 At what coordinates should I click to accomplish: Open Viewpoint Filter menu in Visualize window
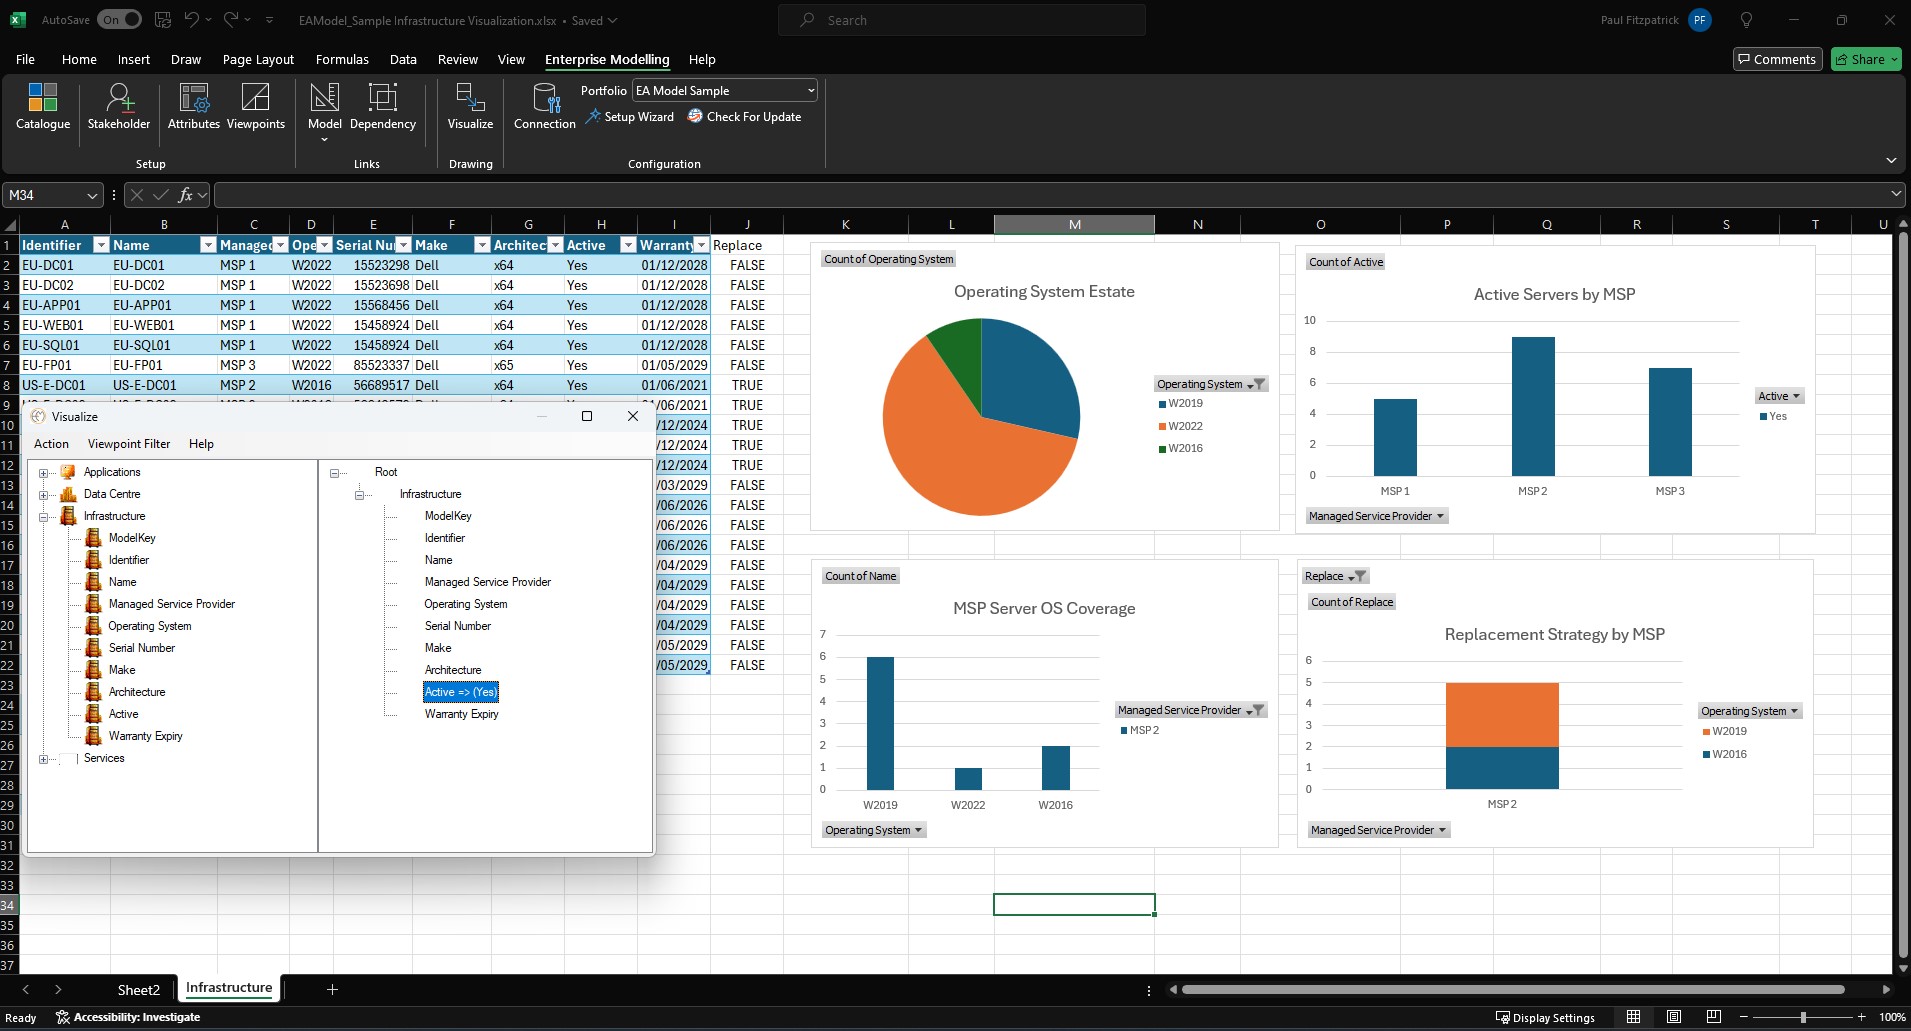129,444
